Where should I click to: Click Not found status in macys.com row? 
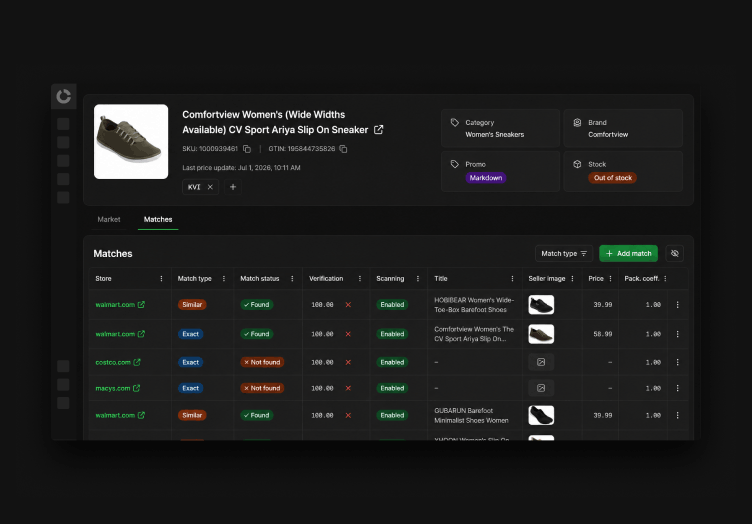[262, 388]
